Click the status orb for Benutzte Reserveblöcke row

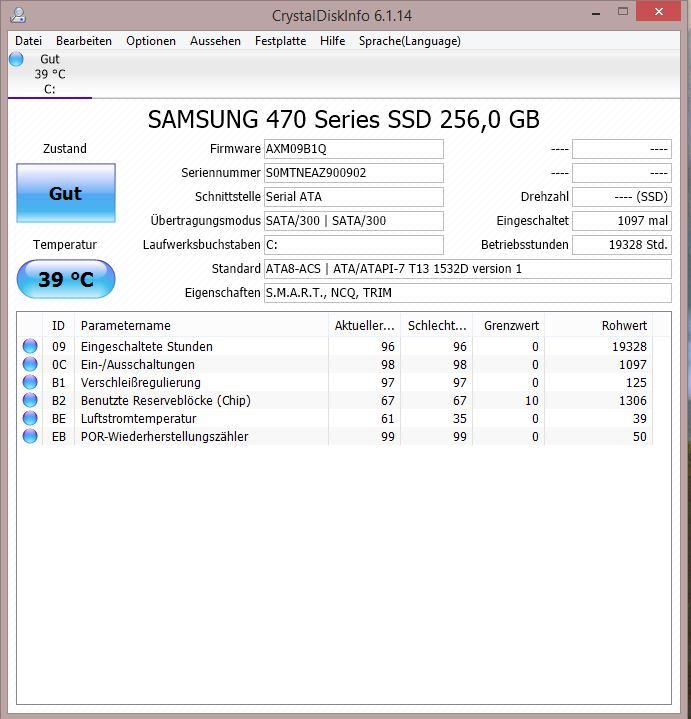pyautogui.click(x=30, y=400)
